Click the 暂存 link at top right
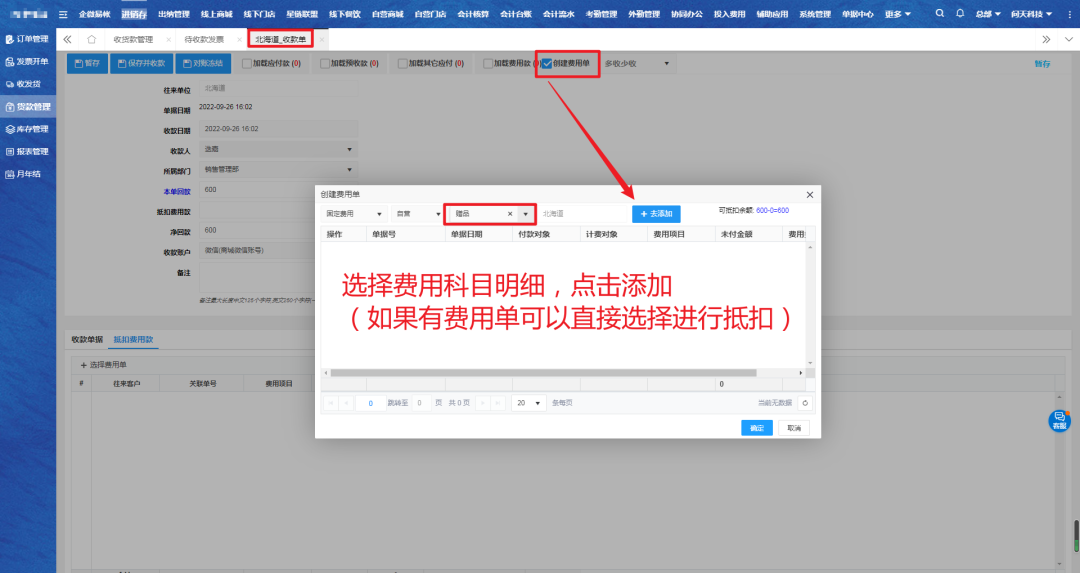 point(1042,64)
